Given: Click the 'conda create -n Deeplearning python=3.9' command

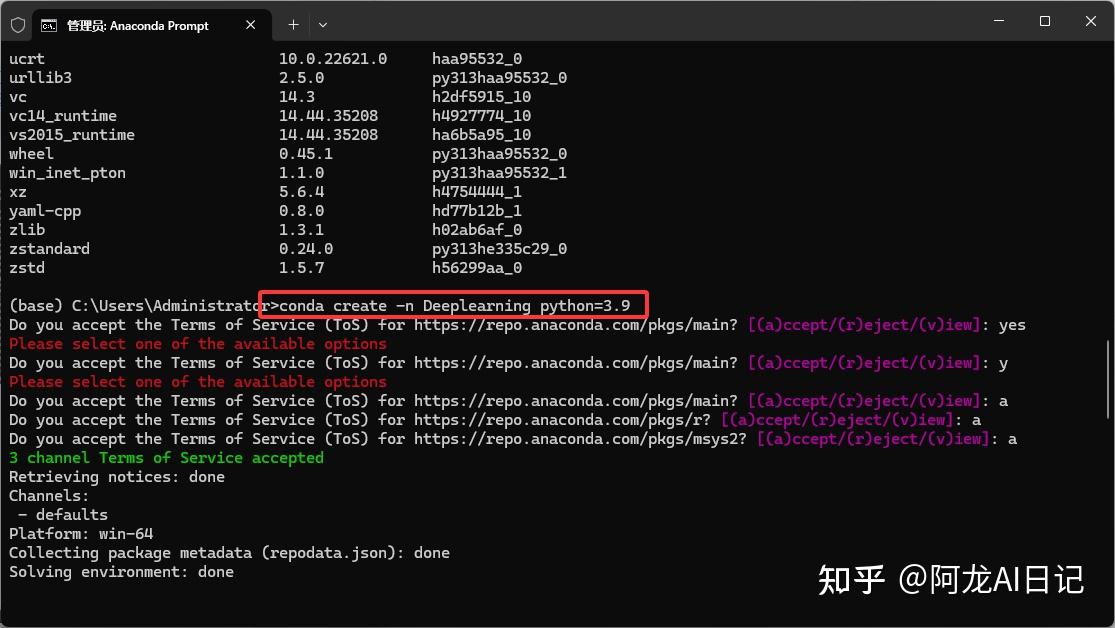Looking at the screenshot, I should coord(455,306).
